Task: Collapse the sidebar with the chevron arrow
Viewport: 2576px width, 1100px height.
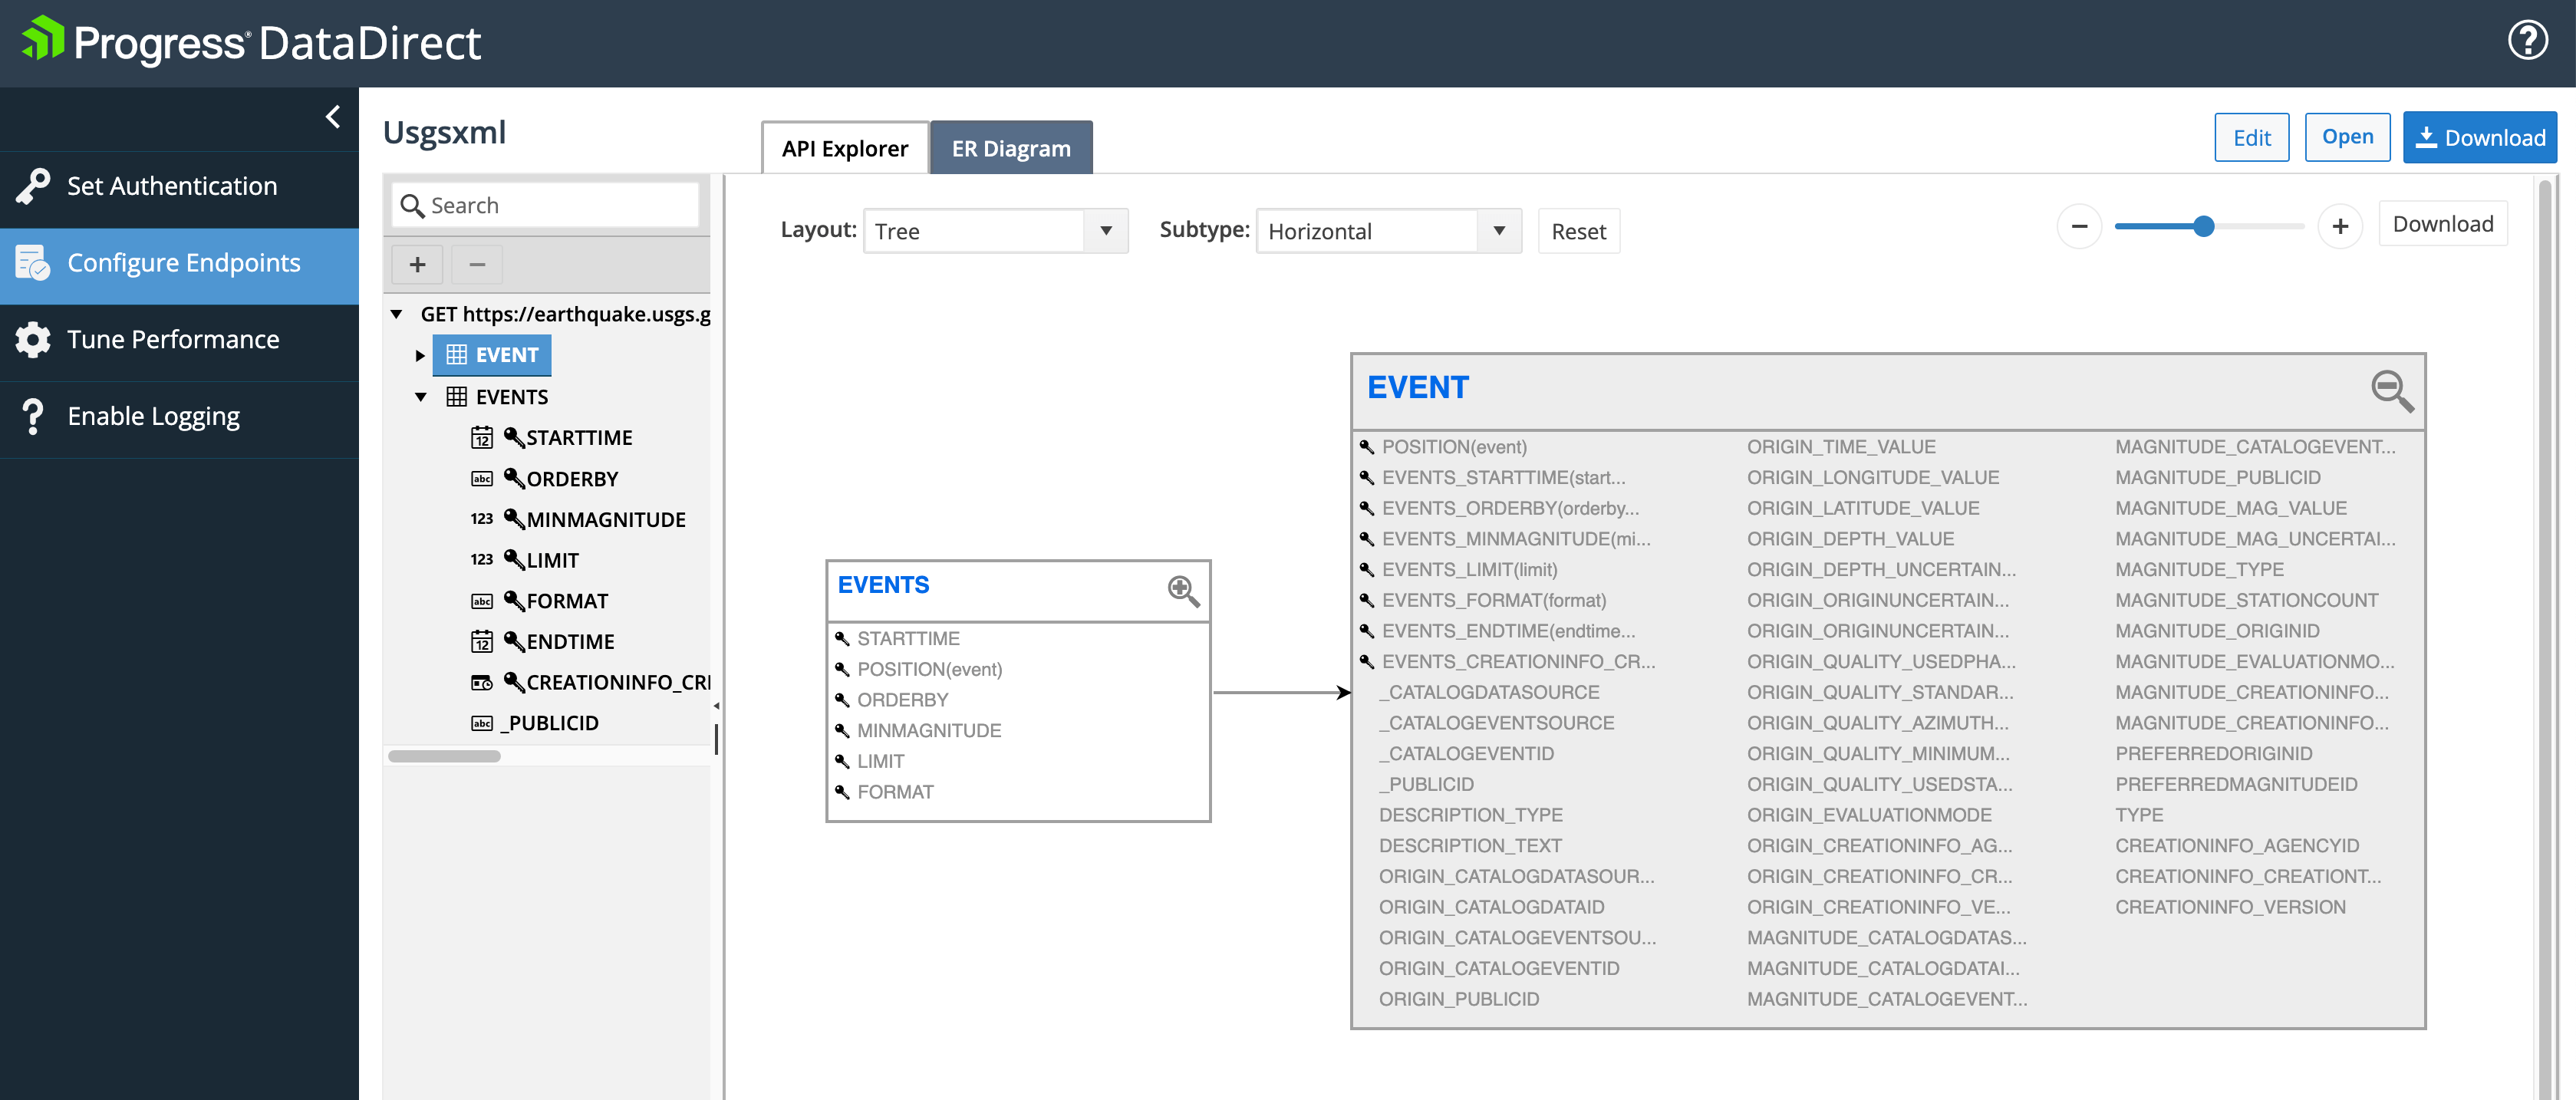Action: [x=333, y=118]
